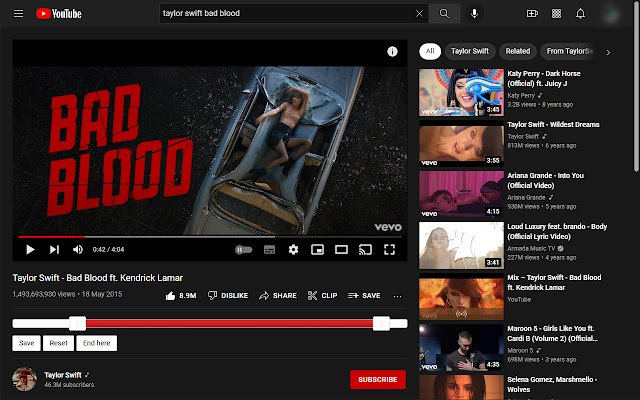Open Armada Music TV channel link
The image size is (640, 400).
(531, 248)
